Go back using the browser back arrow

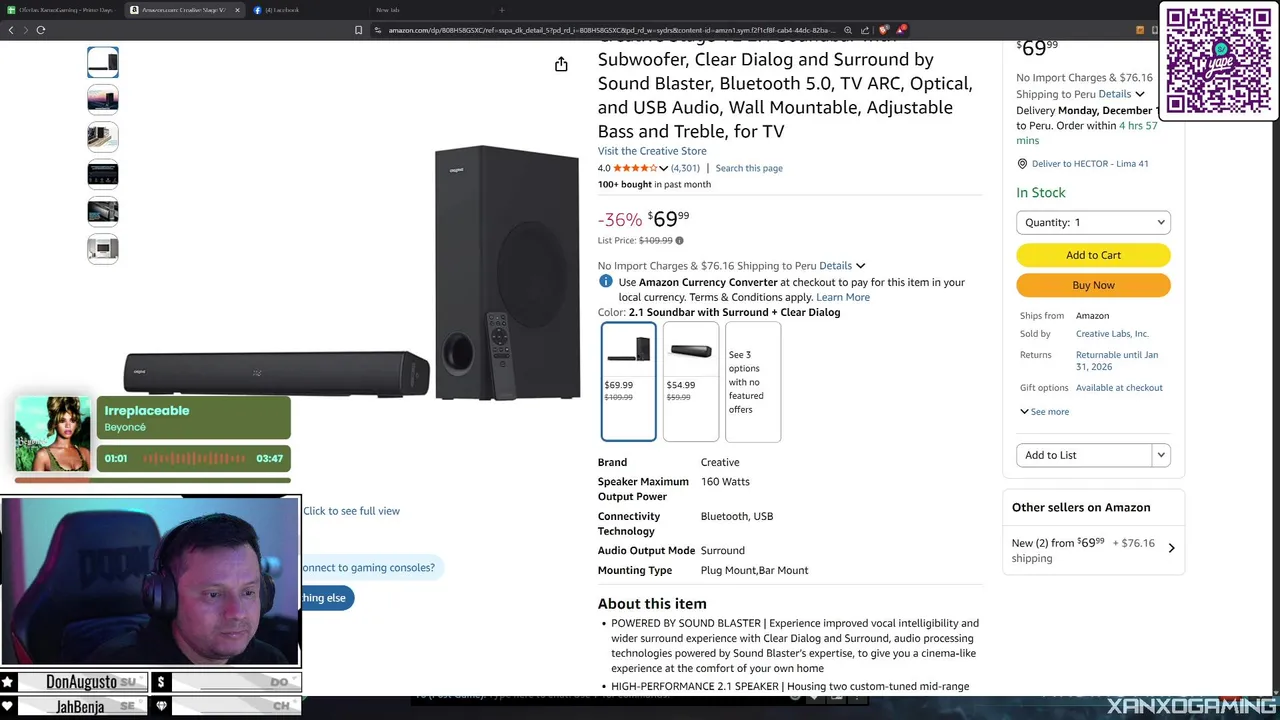click(11, 30)
